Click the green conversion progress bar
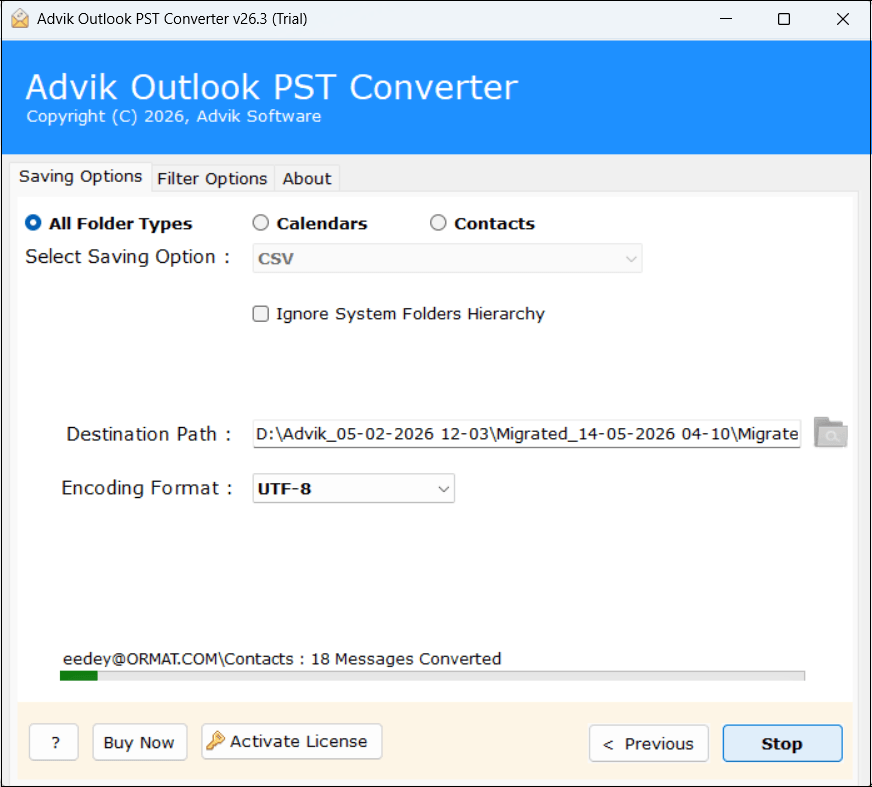872x787 pixels. tap(432, 676)
